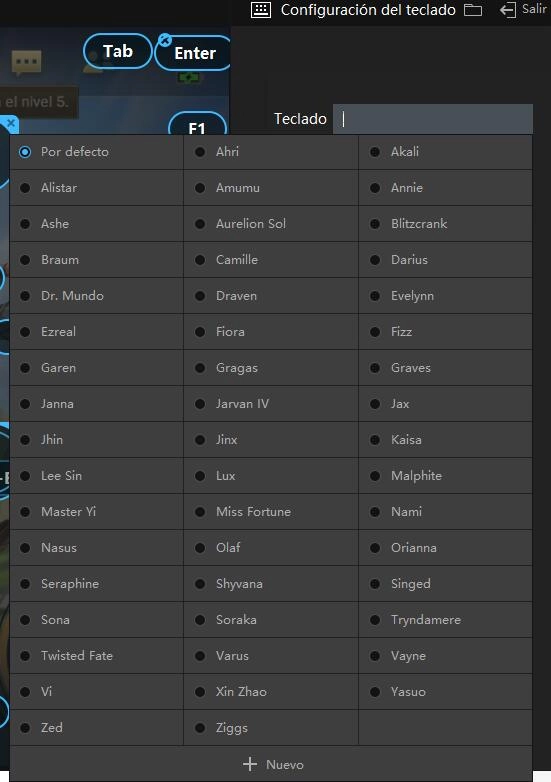Choose the Ahri keyboard profile

pyautogui.click(x=271, y=152)
